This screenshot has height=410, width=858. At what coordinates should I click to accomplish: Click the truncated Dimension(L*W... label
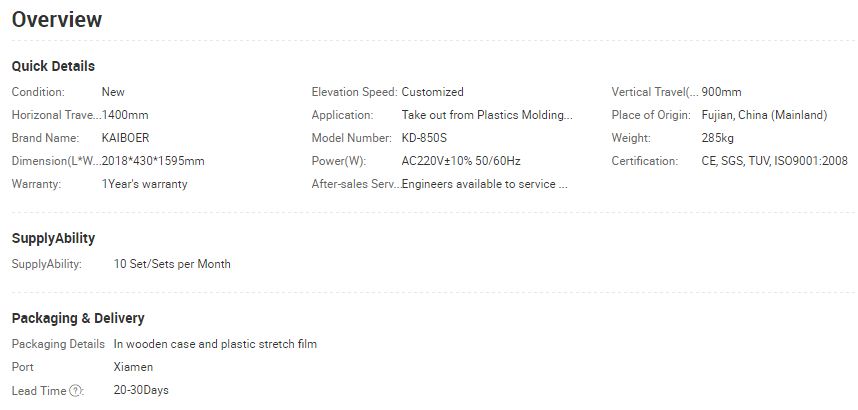[56, 161]
